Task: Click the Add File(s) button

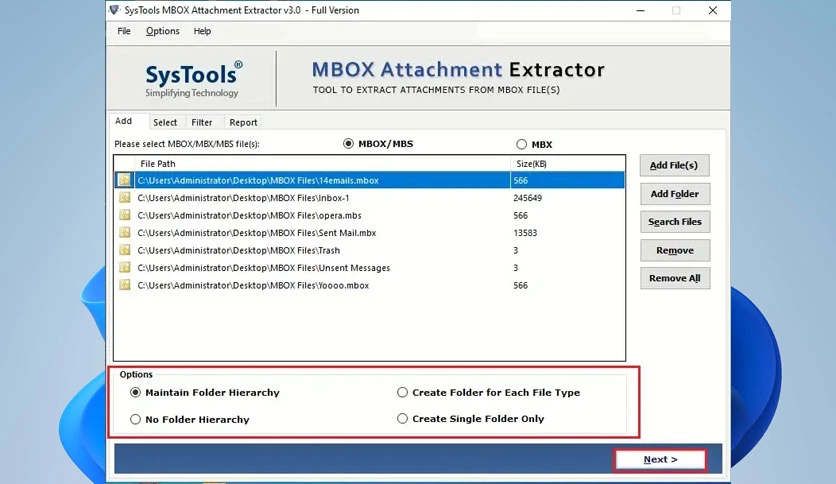Action: (674, 165)
